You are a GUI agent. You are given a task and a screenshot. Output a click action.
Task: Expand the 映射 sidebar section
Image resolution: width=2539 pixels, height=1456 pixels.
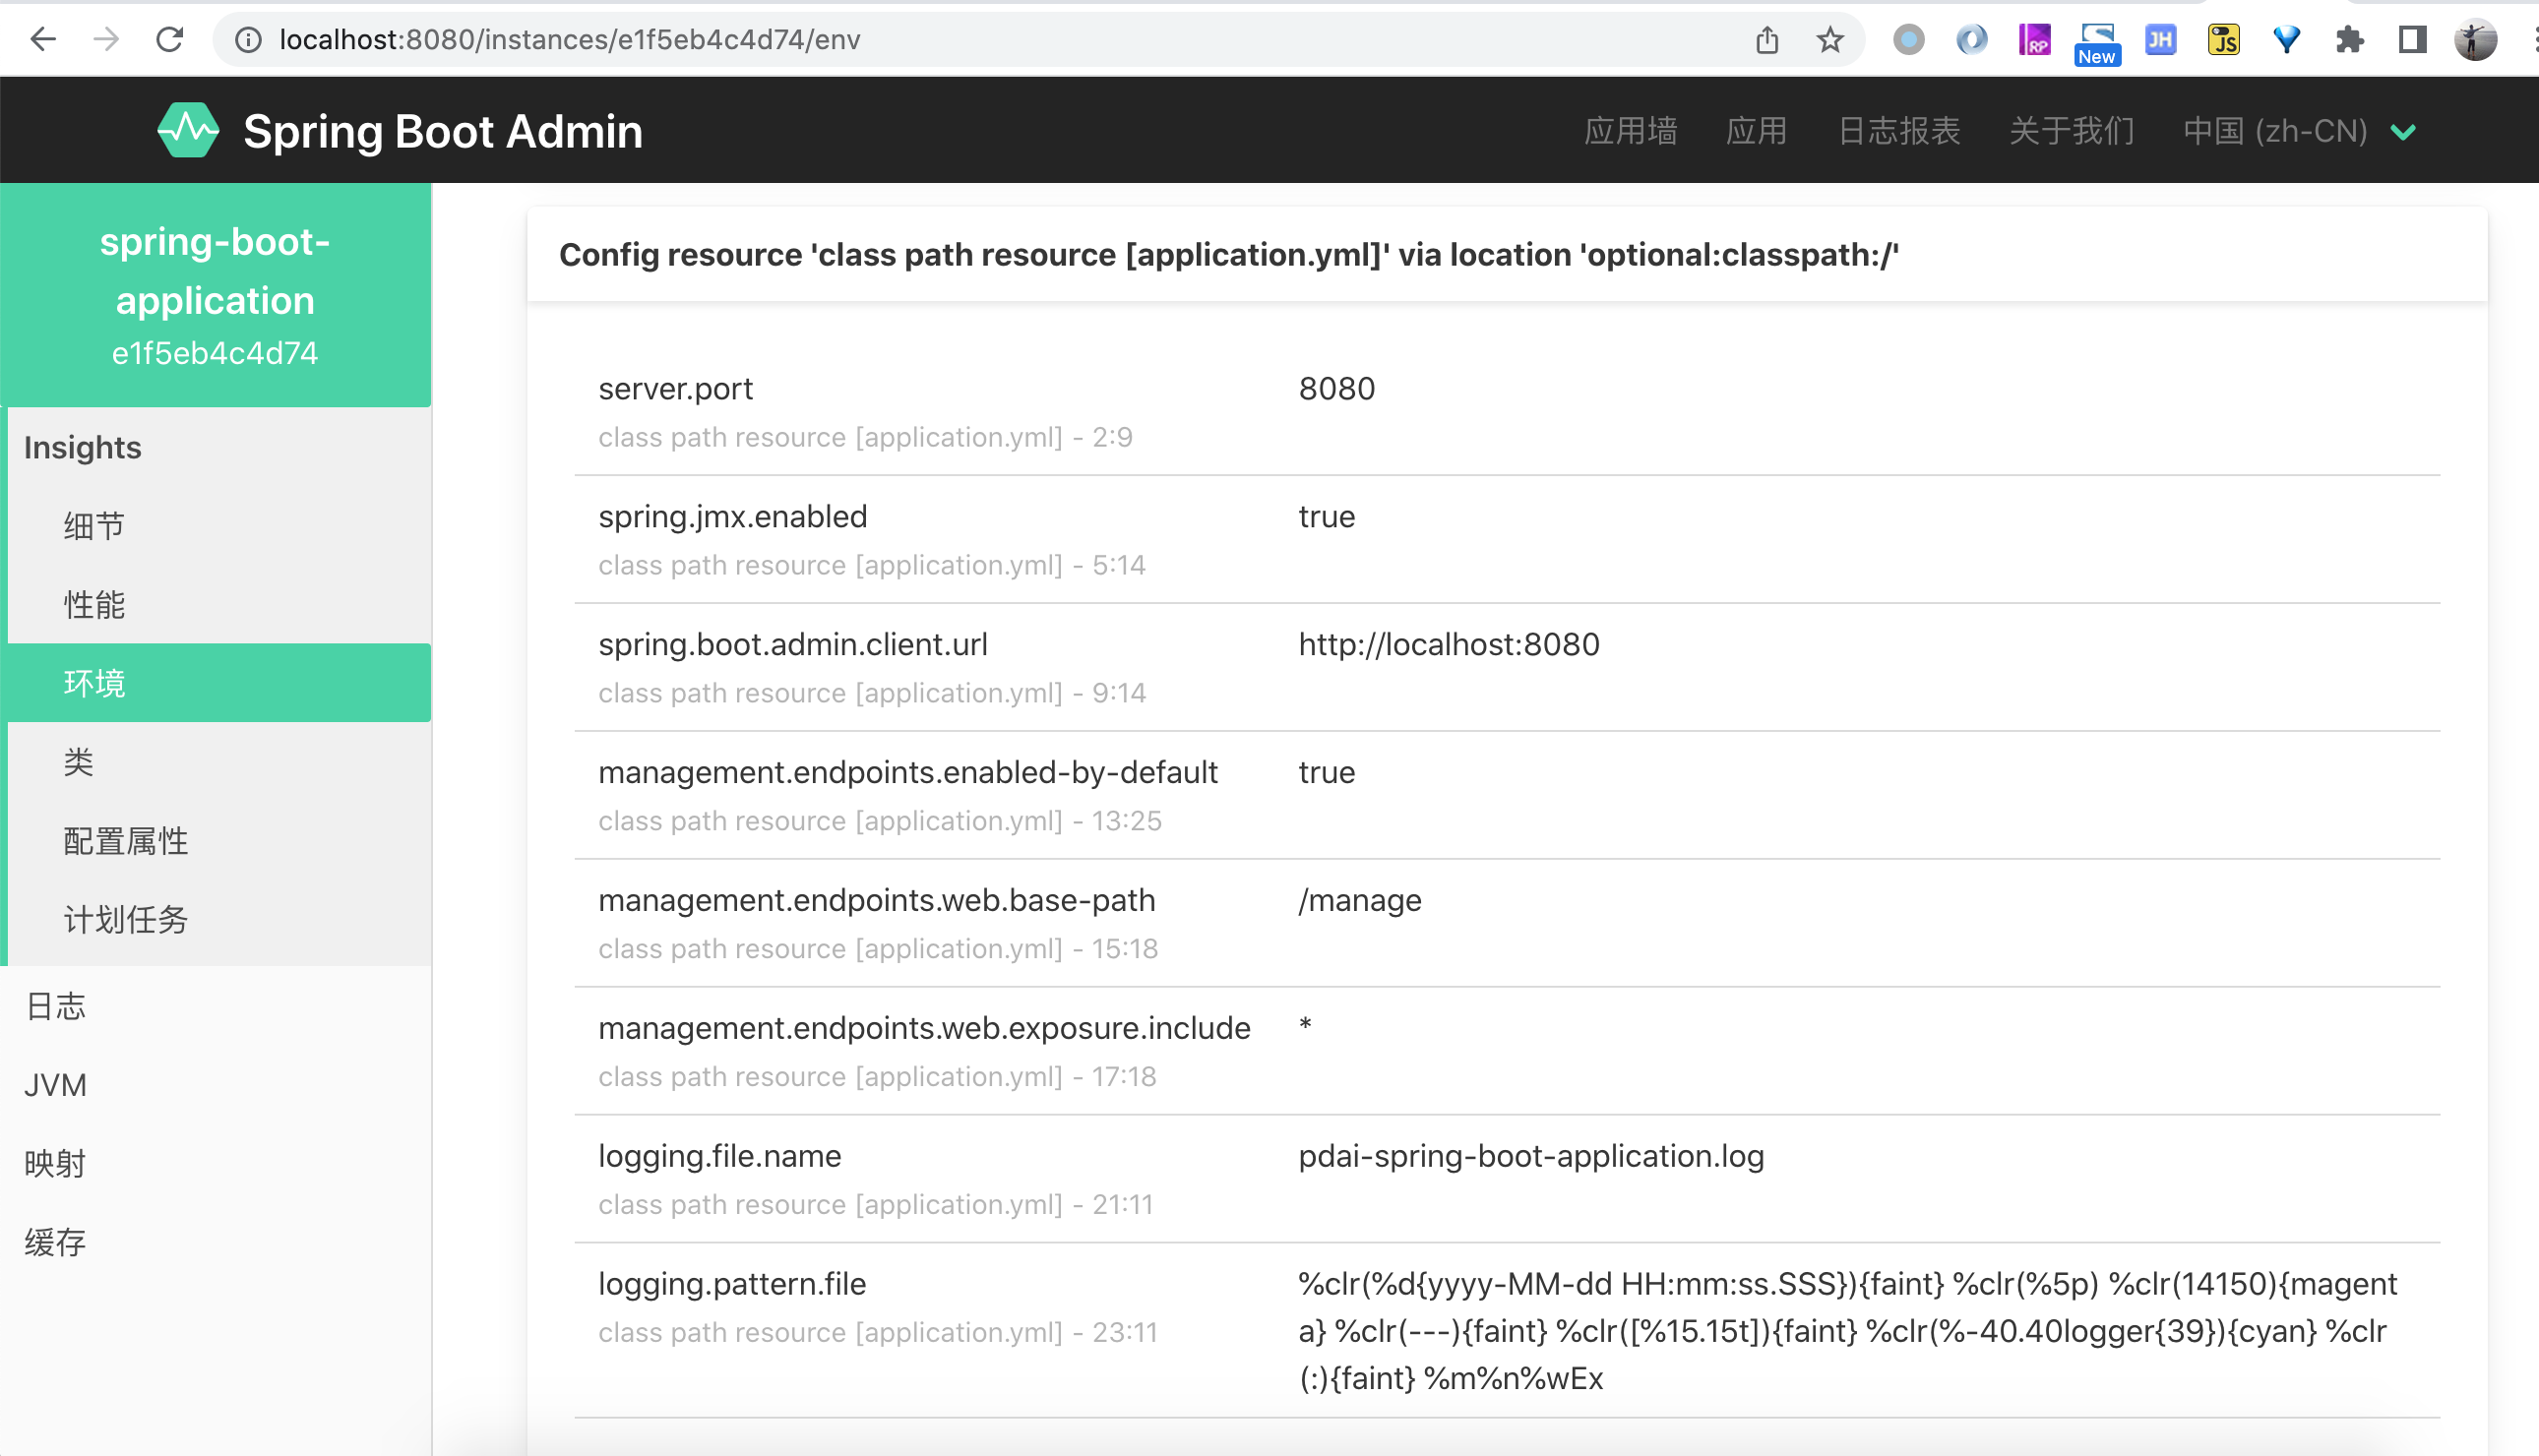click(x=215, y=1164)
